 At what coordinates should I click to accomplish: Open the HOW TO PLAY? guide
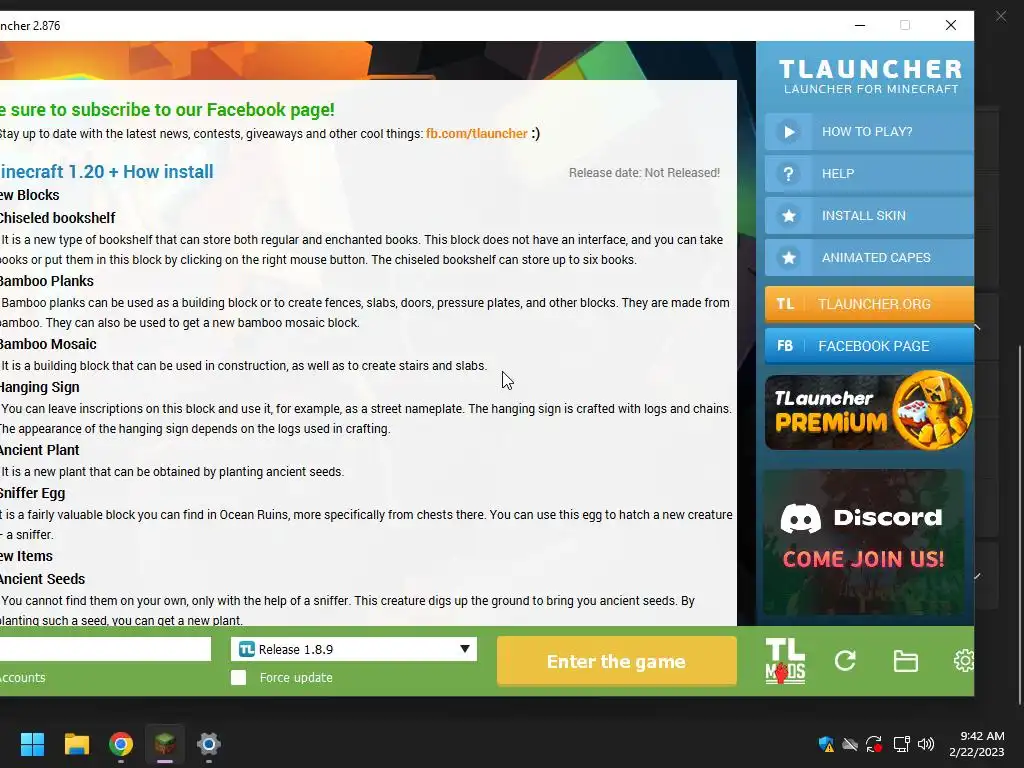tap(869, 131)
